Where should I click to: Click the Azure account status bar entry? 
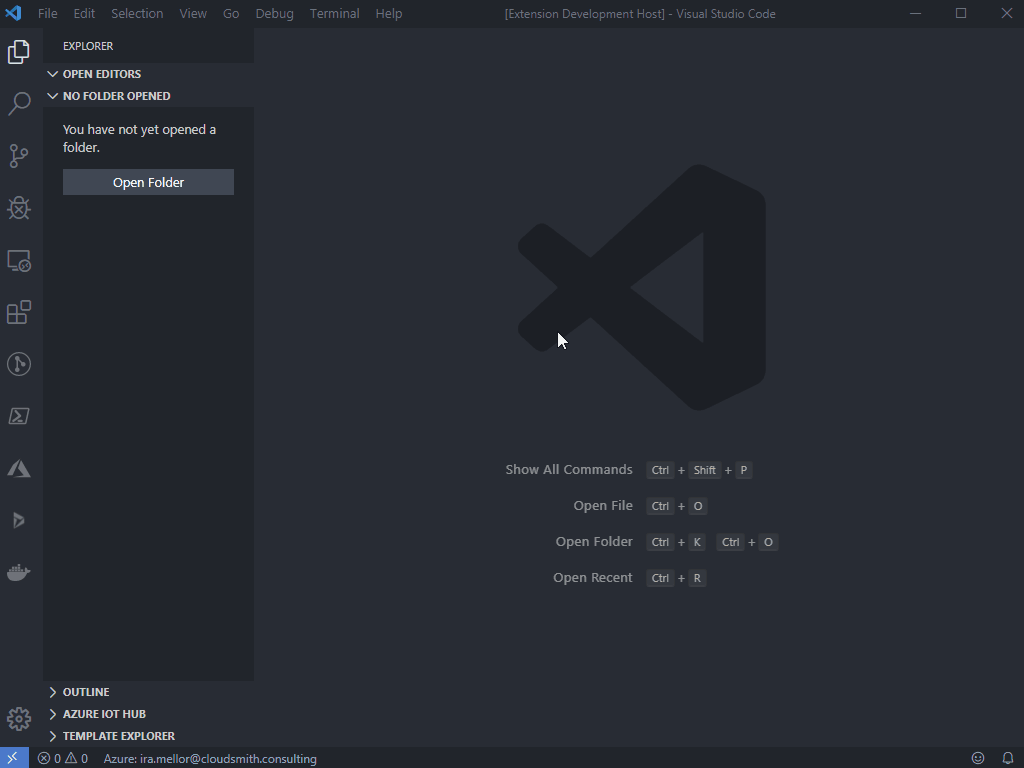pos(210,758)
